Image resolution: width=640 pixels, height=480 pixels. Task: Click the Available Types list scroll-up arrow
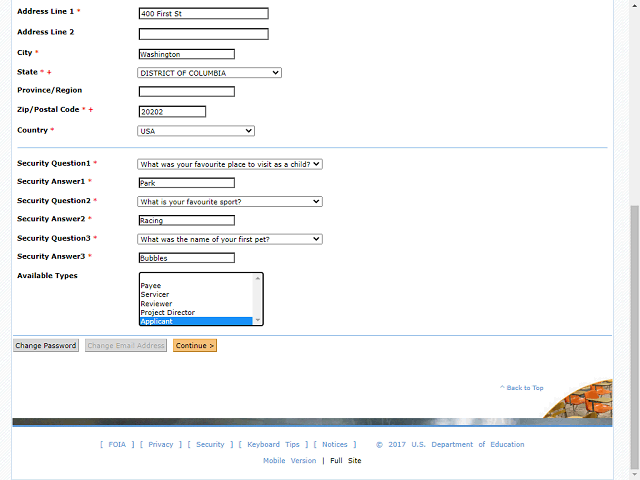coord(258,278)
